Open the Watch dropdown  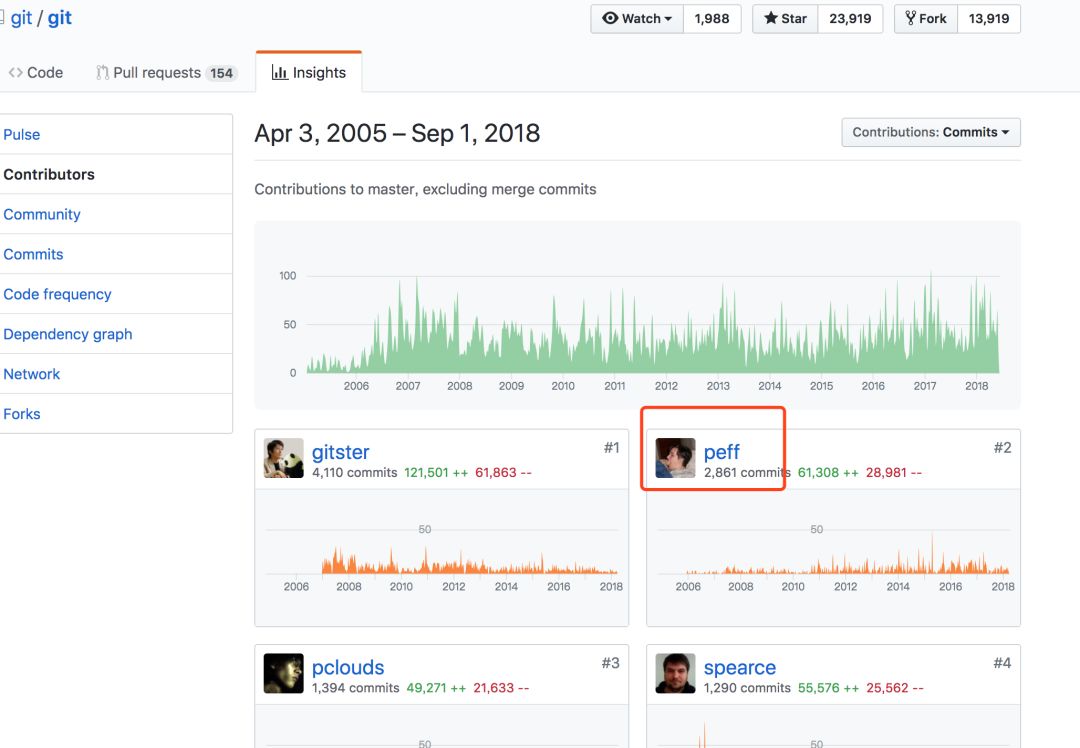(x=637, y=19)
